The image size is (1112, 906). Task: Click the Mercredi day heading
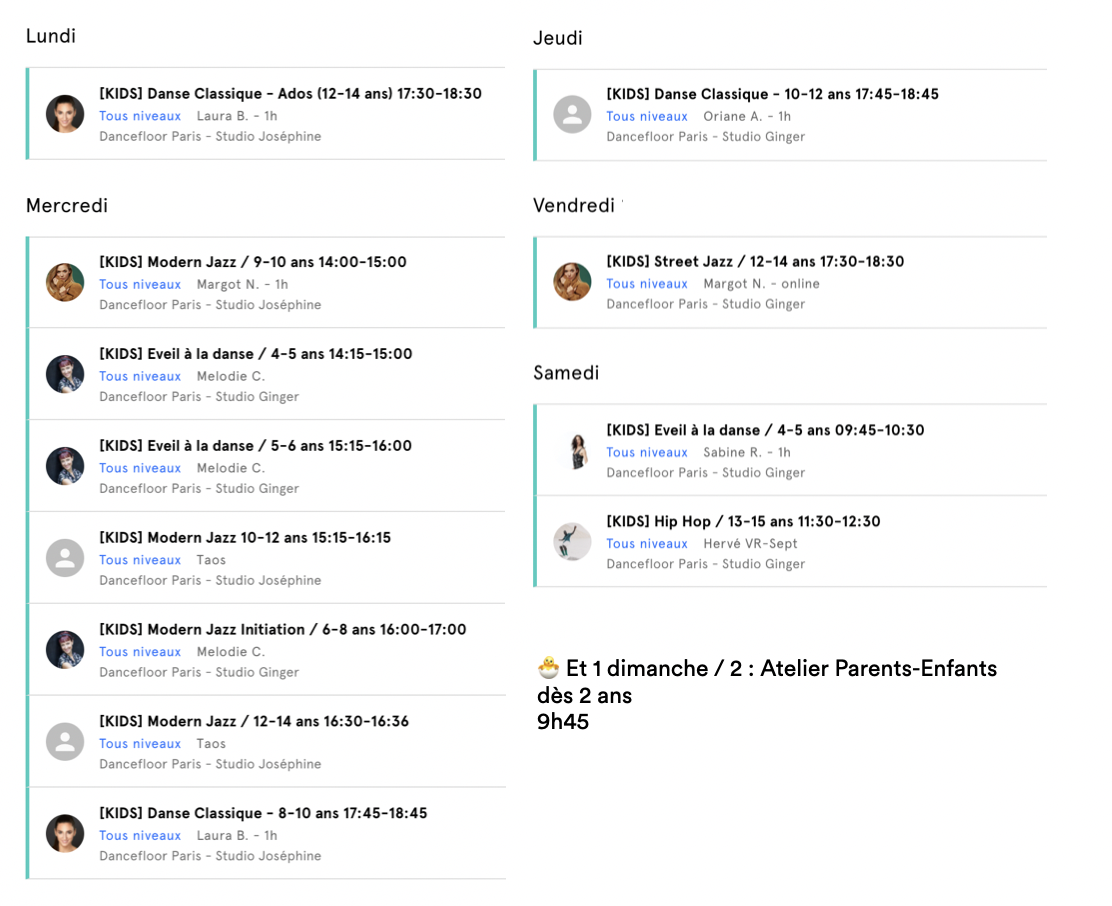point(67,205)
